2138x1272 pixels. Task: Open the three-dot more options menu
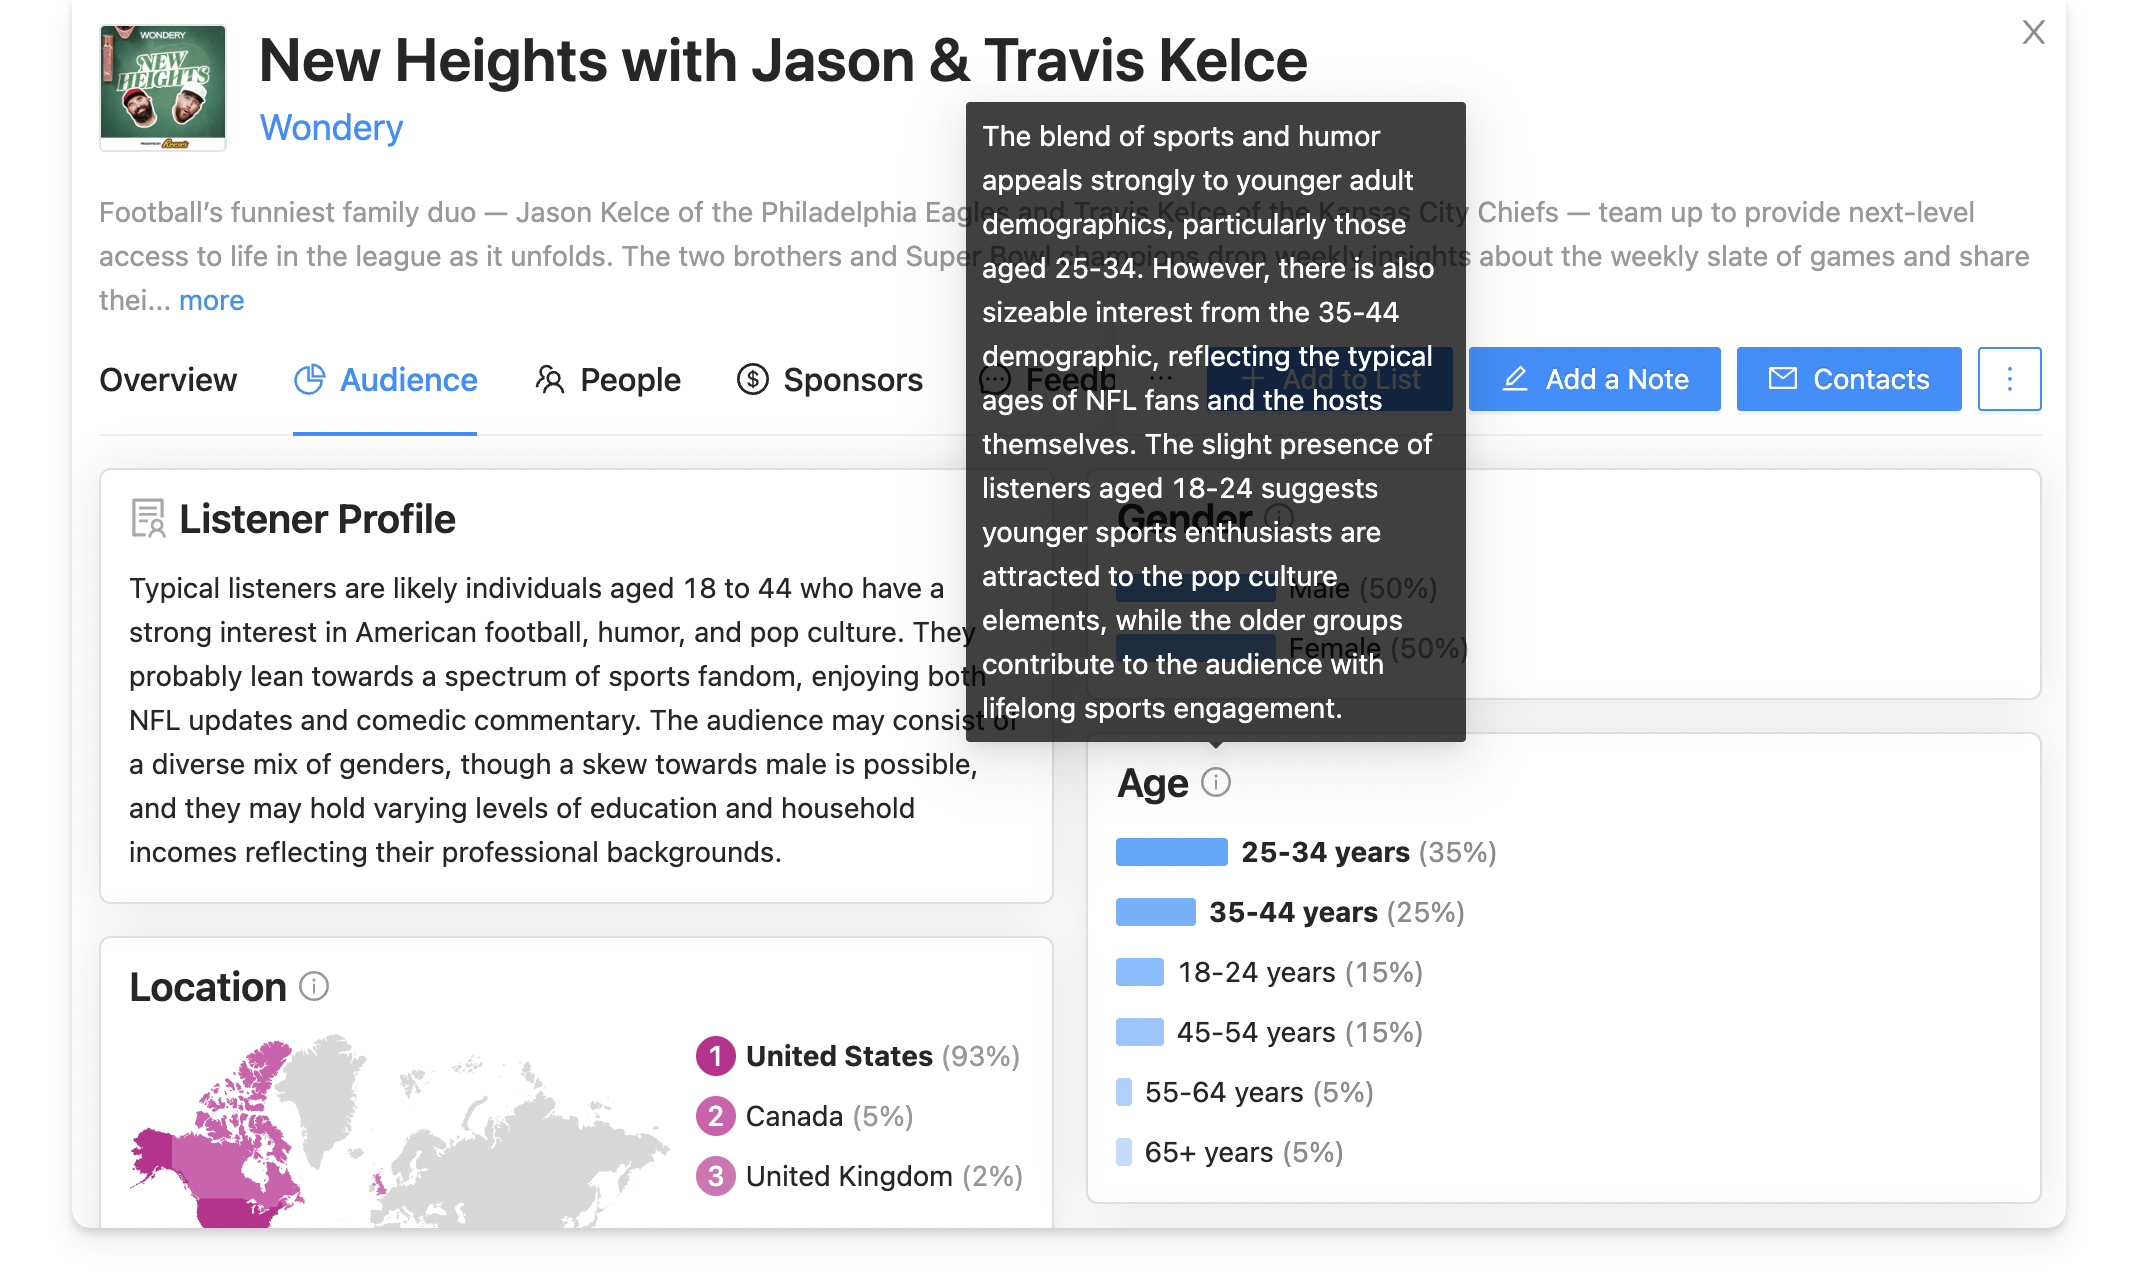[x=2009, y=379]
